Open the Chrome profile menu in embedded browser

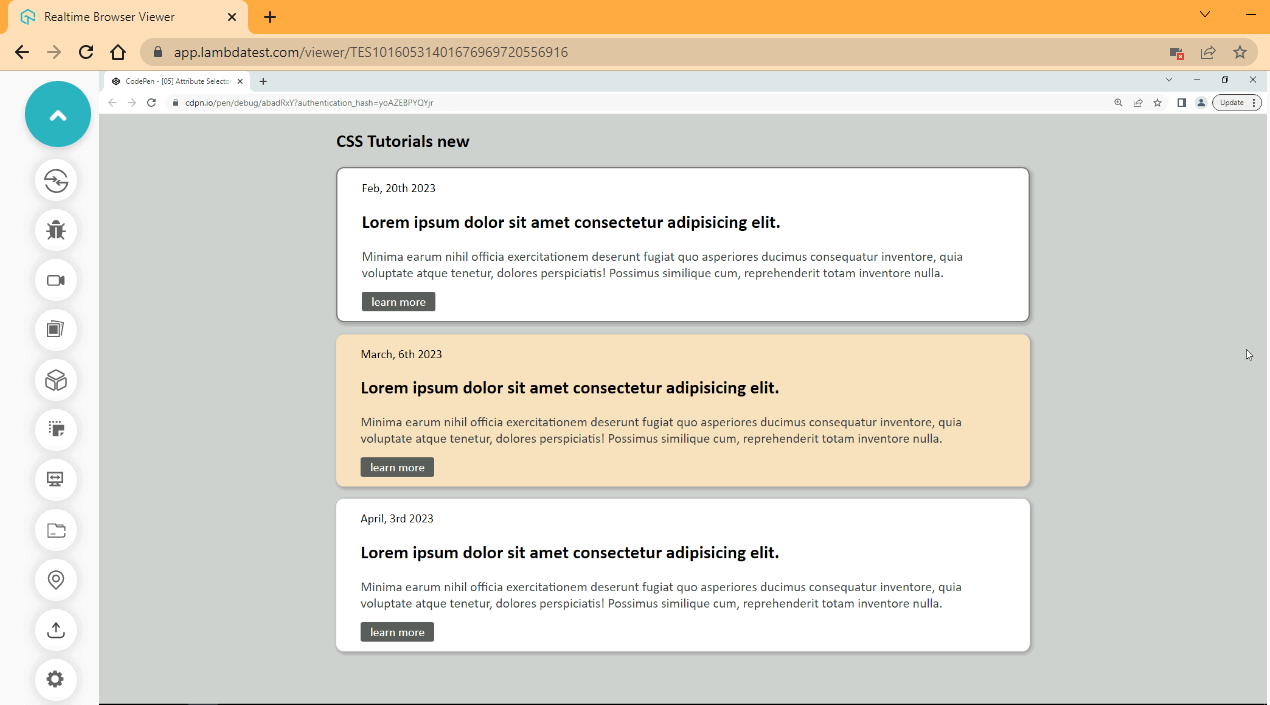point(1201,102)
